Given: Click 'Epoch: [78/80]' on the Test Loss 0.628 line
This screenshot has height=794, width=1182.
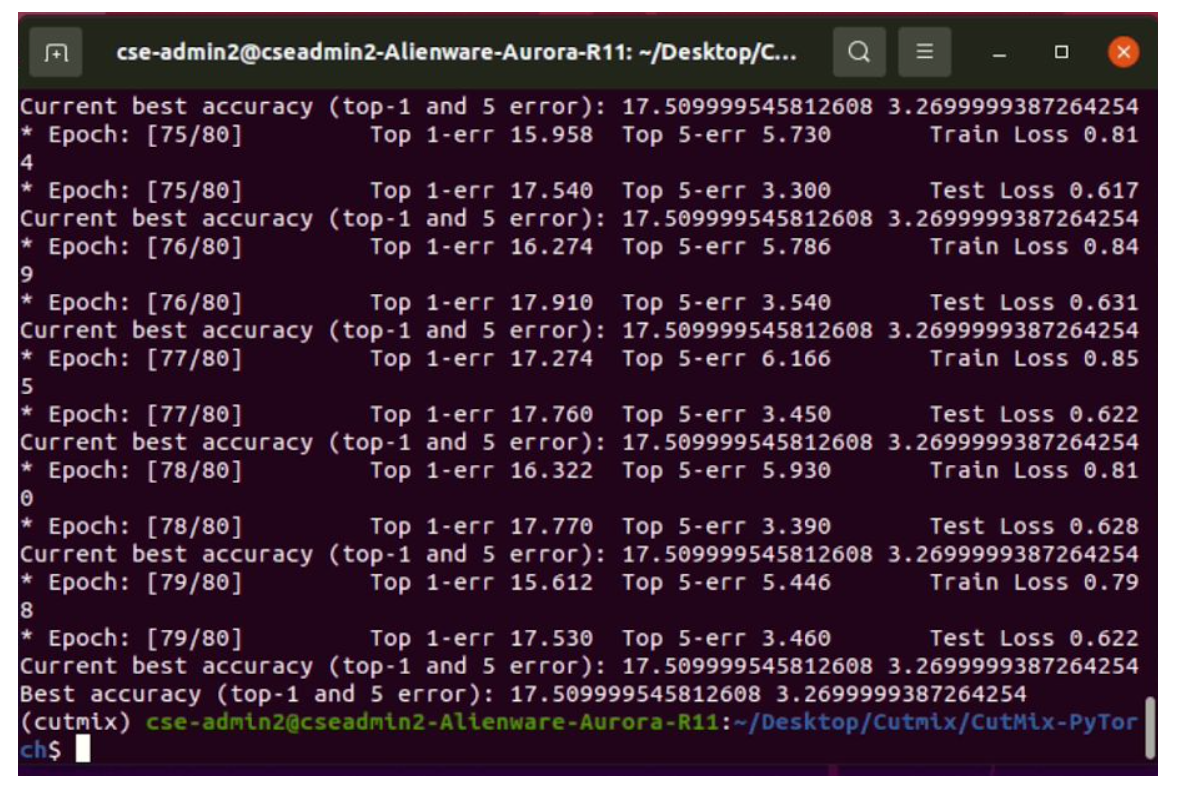Looking at the screenshot, I should 145,526.
